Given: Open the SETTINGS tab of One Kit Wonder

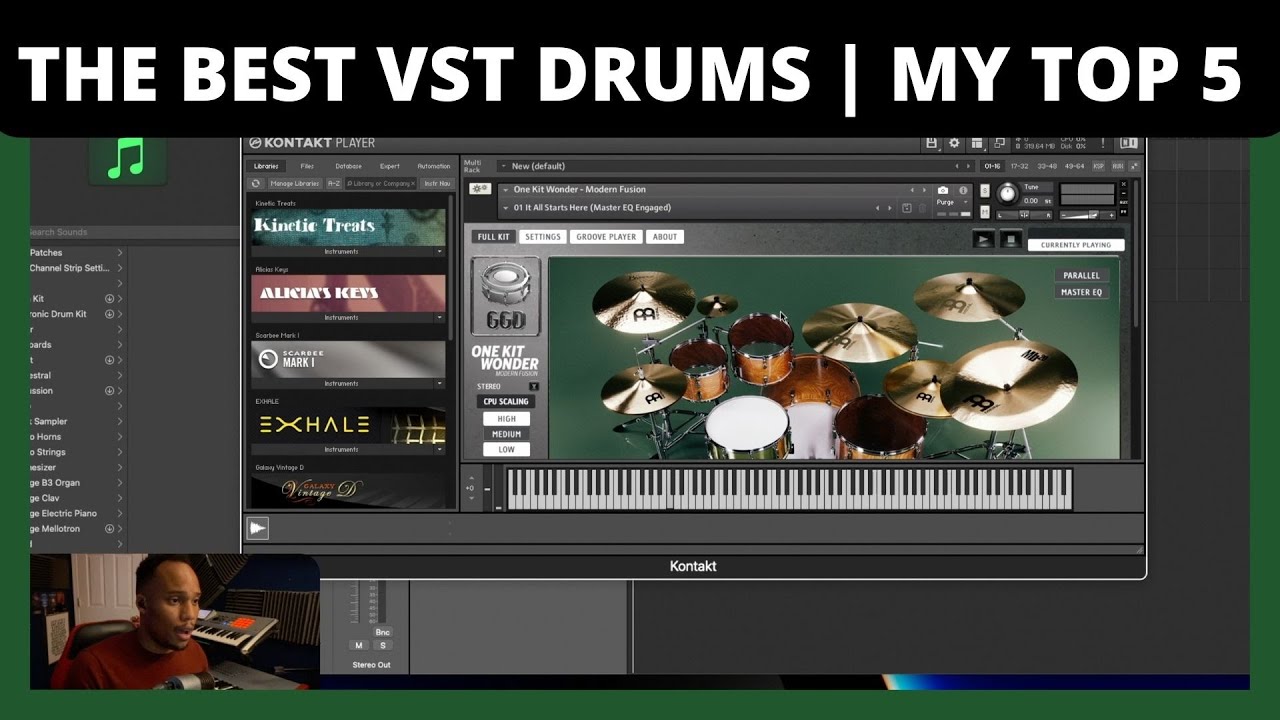Looking at the screenshot, I should click(543, 237).
